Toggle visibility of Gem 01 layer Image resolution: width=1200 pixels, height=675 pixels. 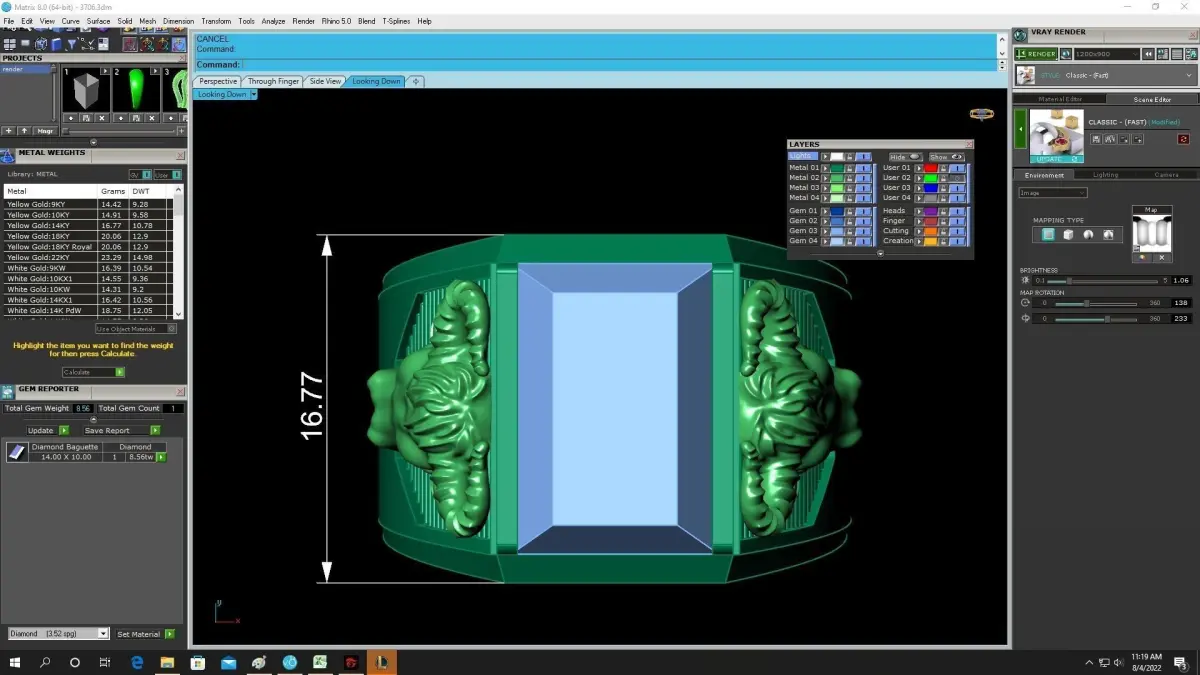coord(864,211)
